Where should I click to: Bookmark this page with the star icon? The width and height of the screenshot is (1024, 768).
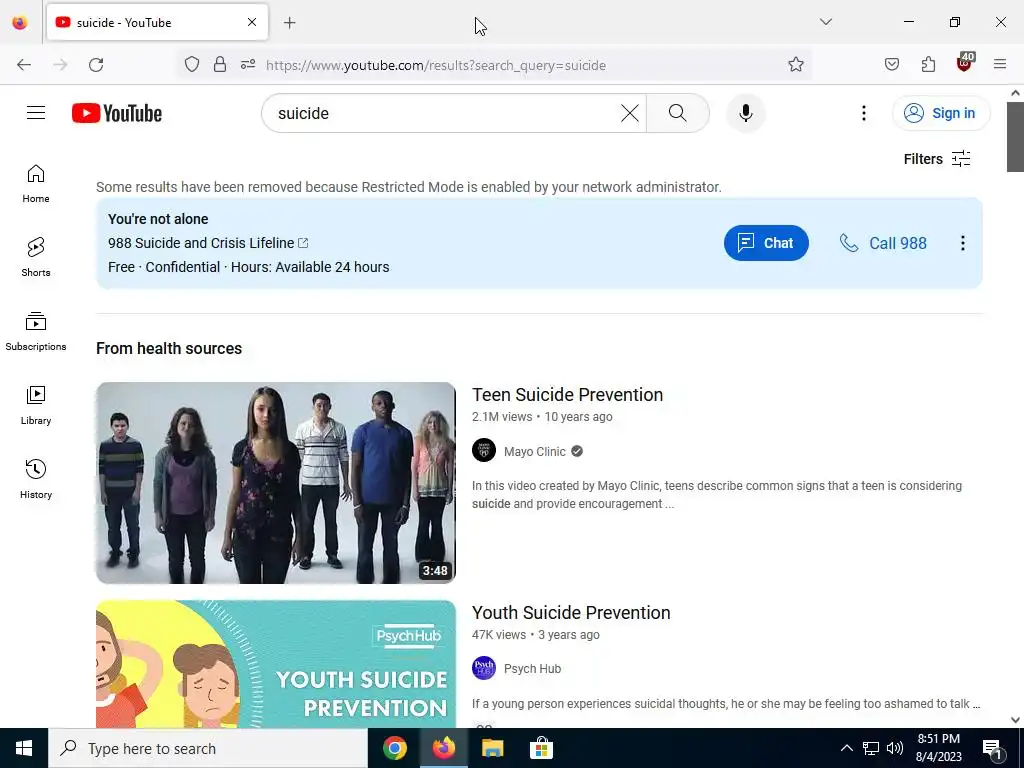tap(795, 65)
